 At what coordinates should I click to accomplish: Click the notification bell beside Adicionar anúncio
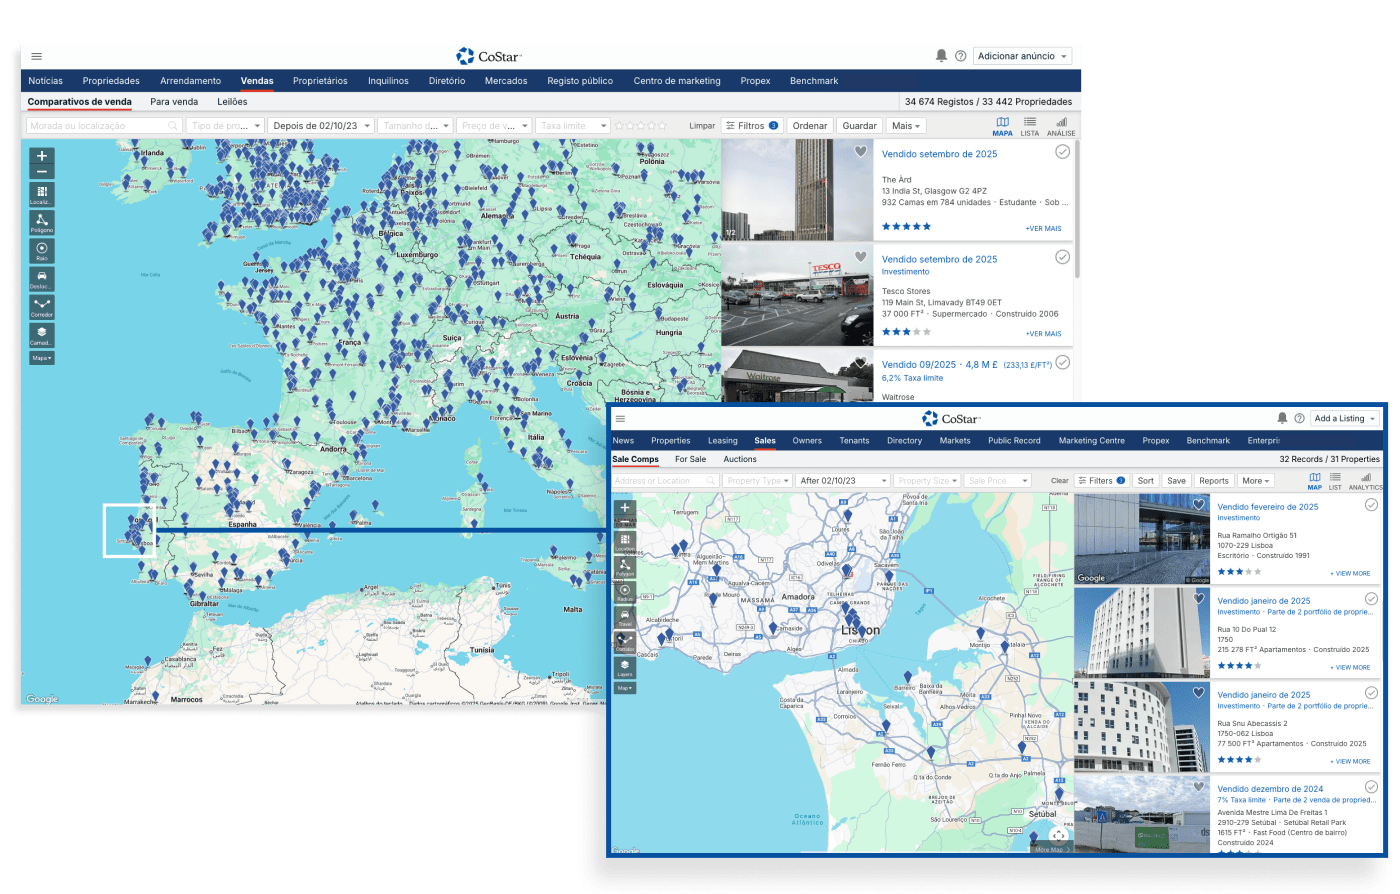point(941,56)
